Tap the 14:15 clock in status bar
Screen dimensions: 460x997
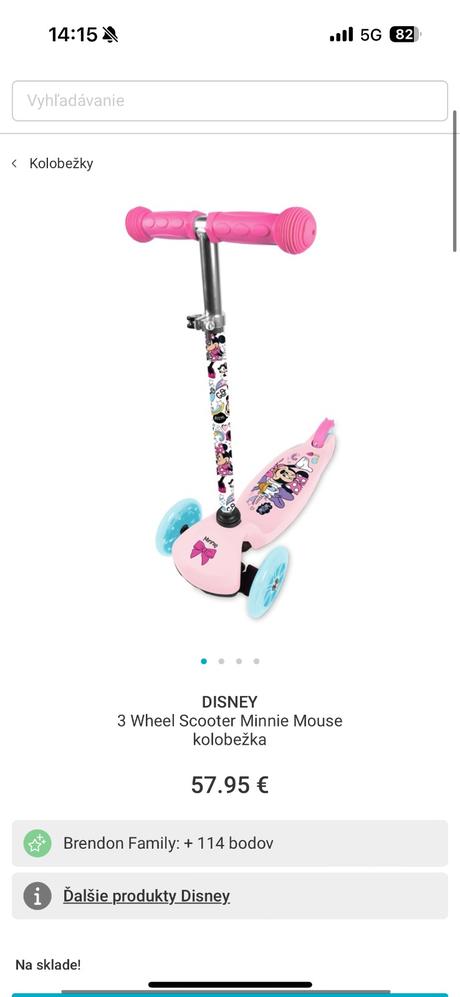coord(73,34)
